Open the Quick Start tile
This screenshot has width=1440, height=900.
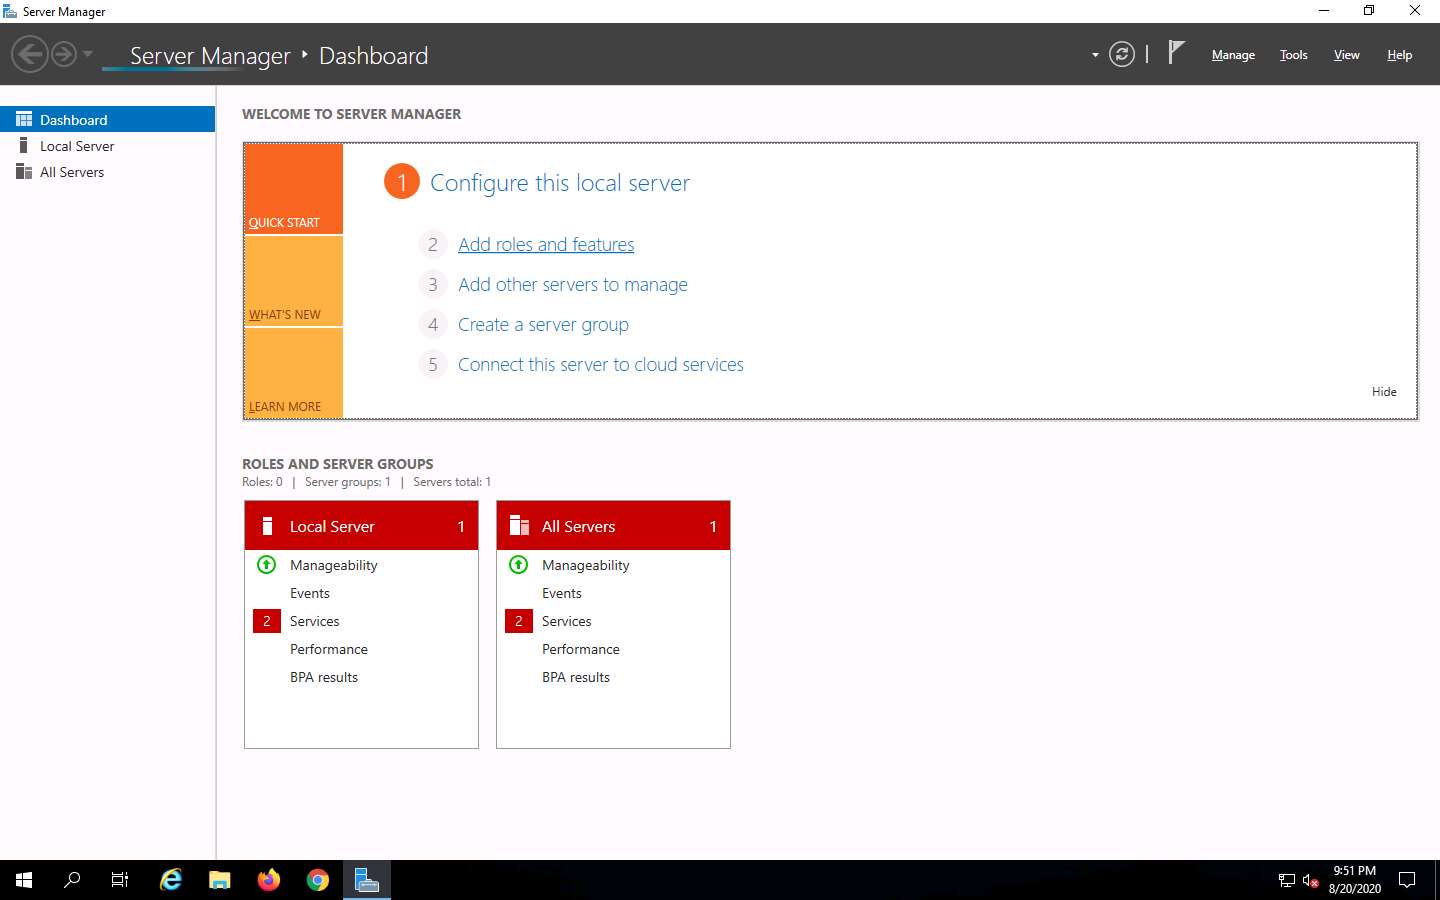tap(294, 189)
